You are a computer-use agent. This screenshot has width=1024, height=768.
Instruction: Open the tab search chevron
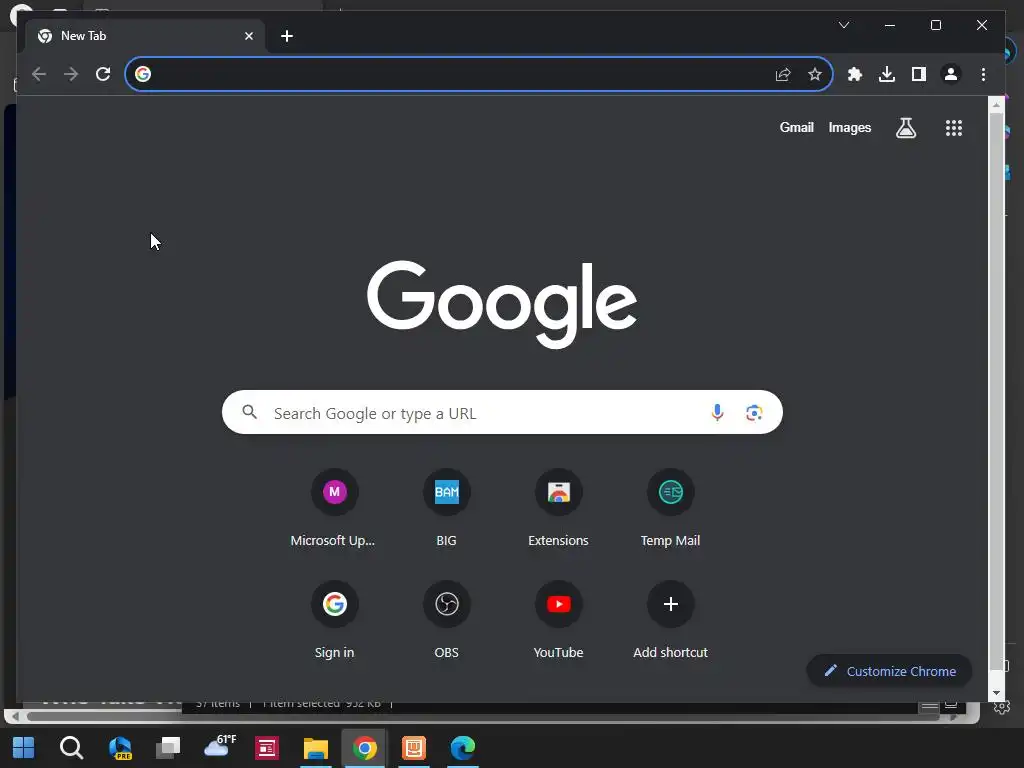[x=844, y=25]
